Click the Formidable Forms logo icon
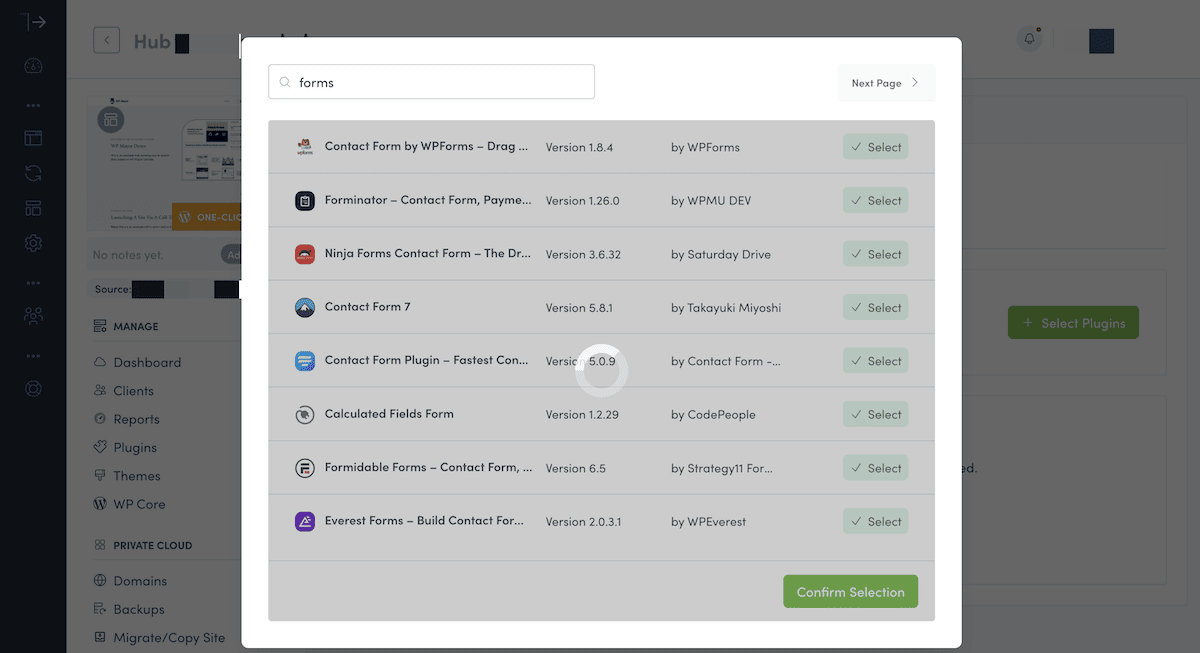 tap(305, 468)
